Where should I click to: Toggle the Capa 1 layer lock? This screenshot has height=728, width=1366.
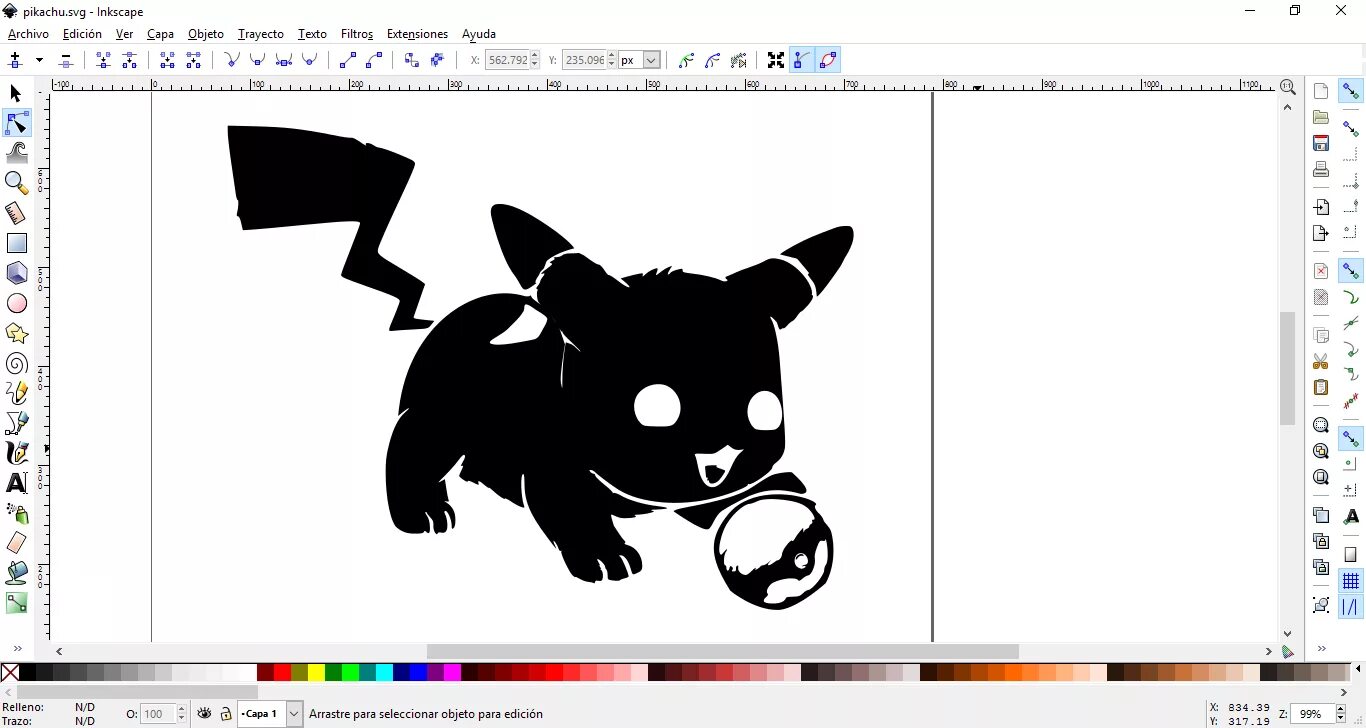coord(226,714)
